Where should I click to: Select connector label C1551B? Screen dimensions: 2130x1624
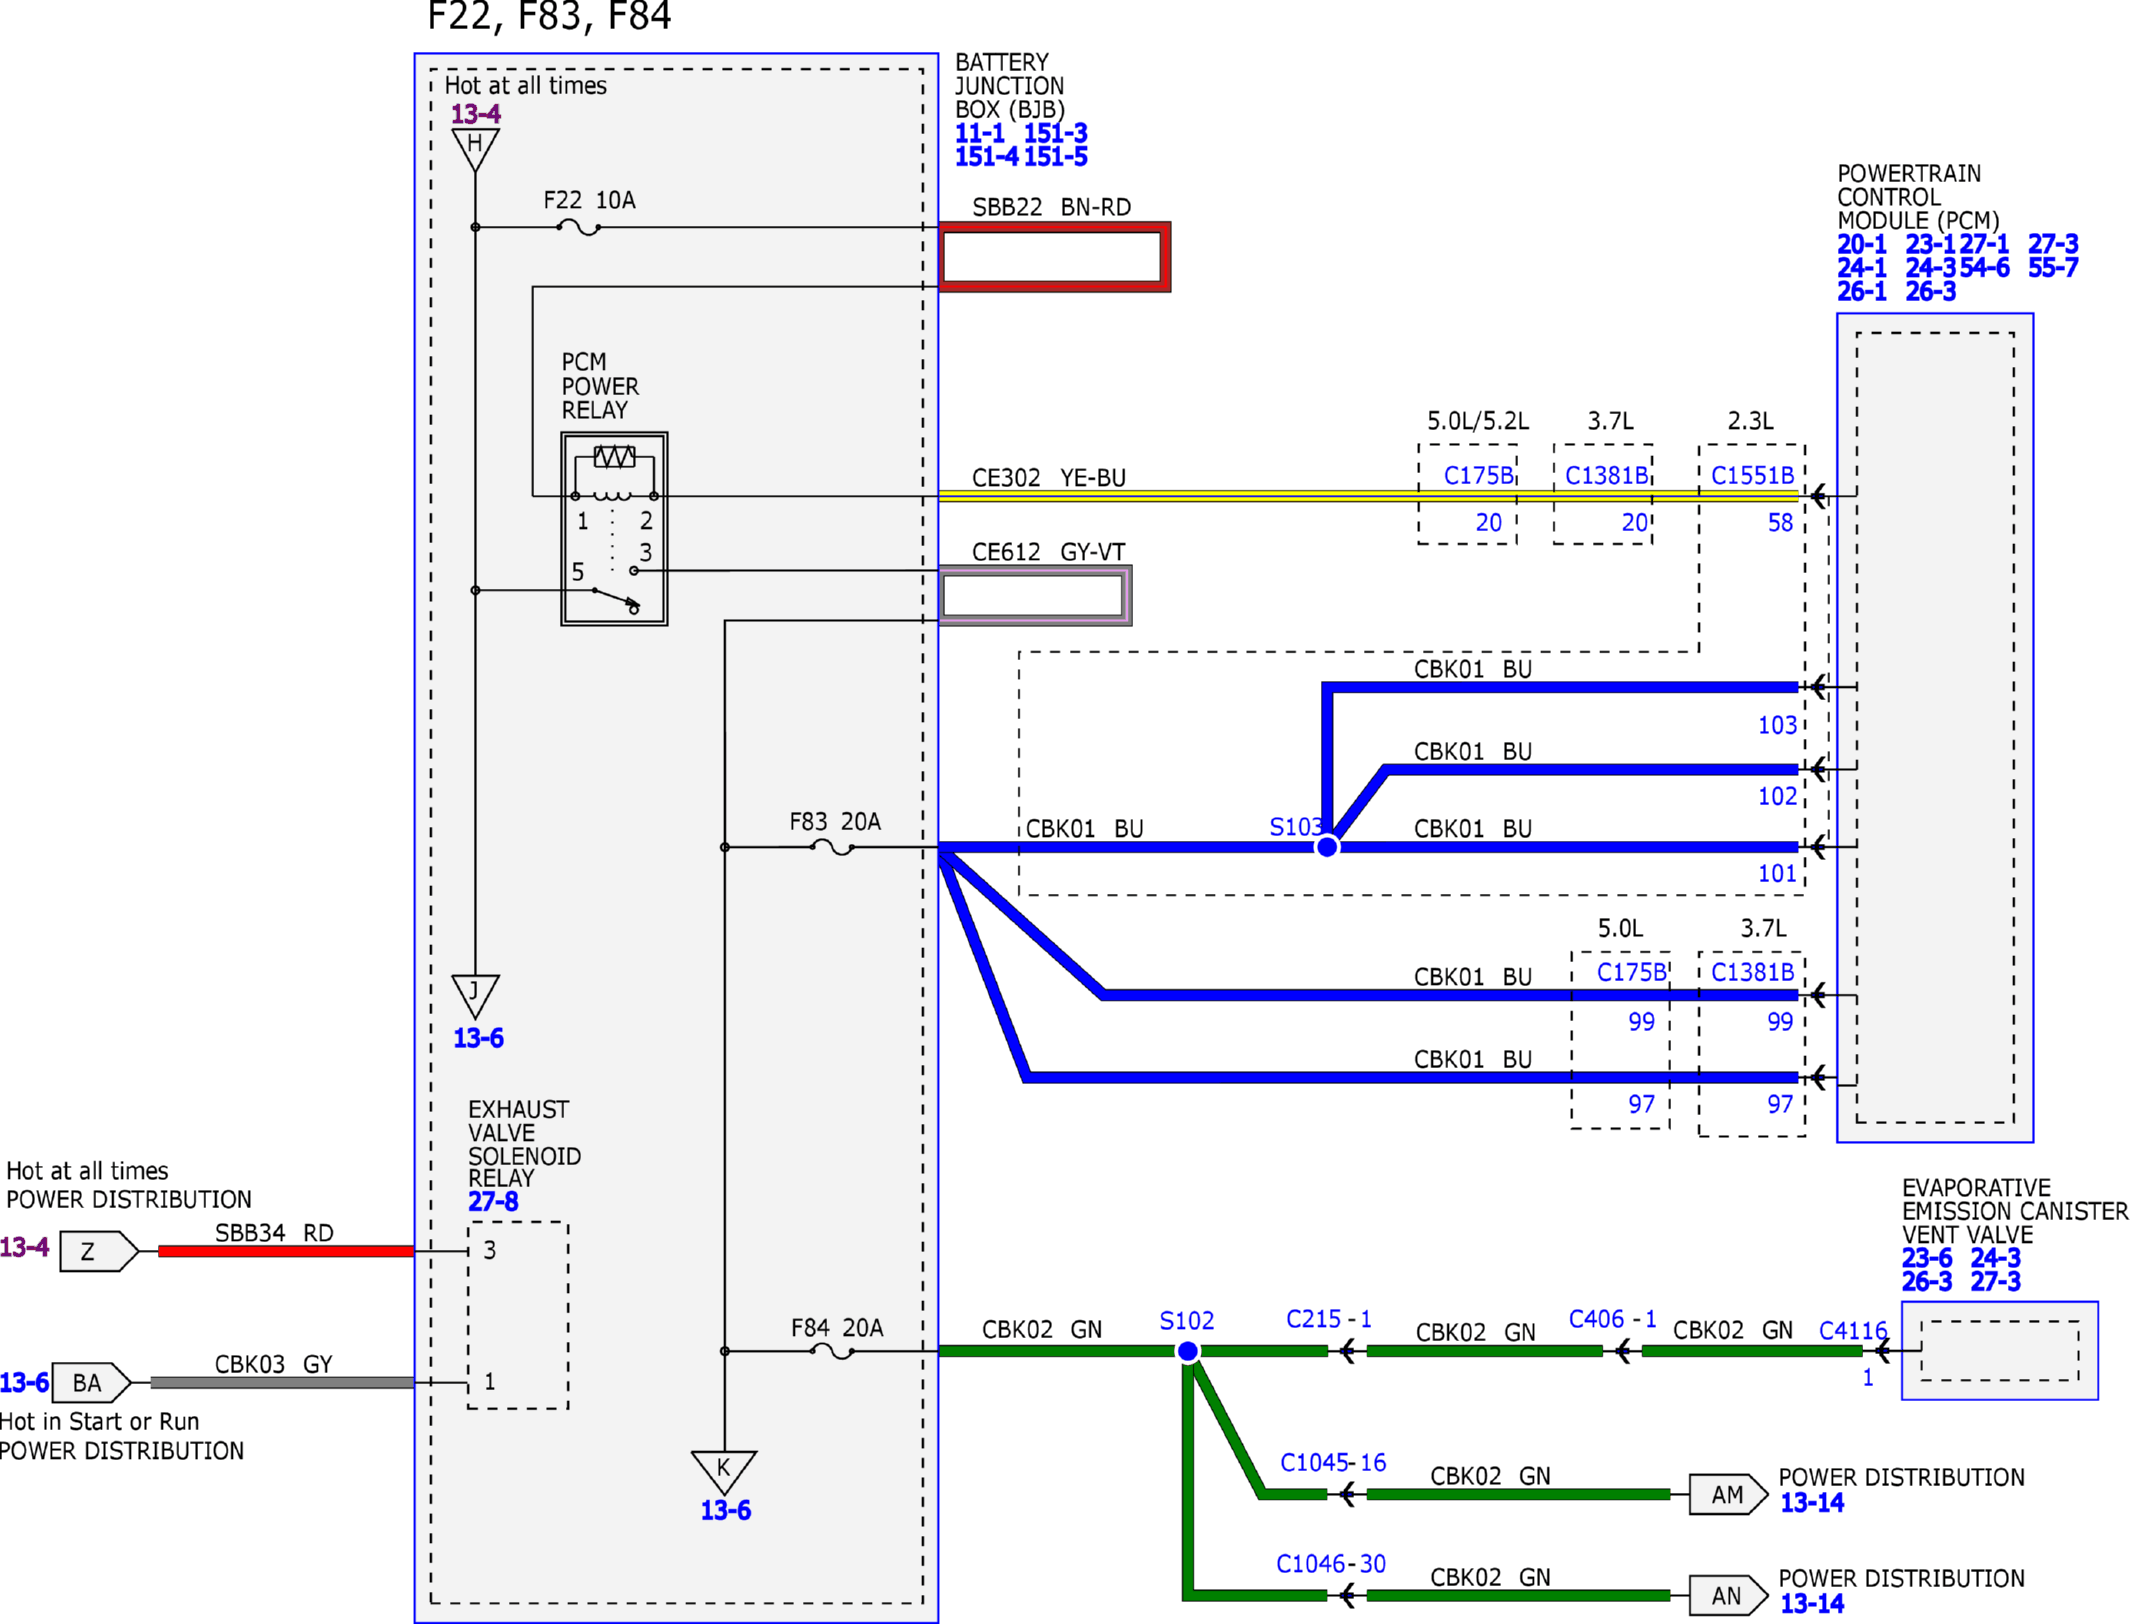[1753, 476]
